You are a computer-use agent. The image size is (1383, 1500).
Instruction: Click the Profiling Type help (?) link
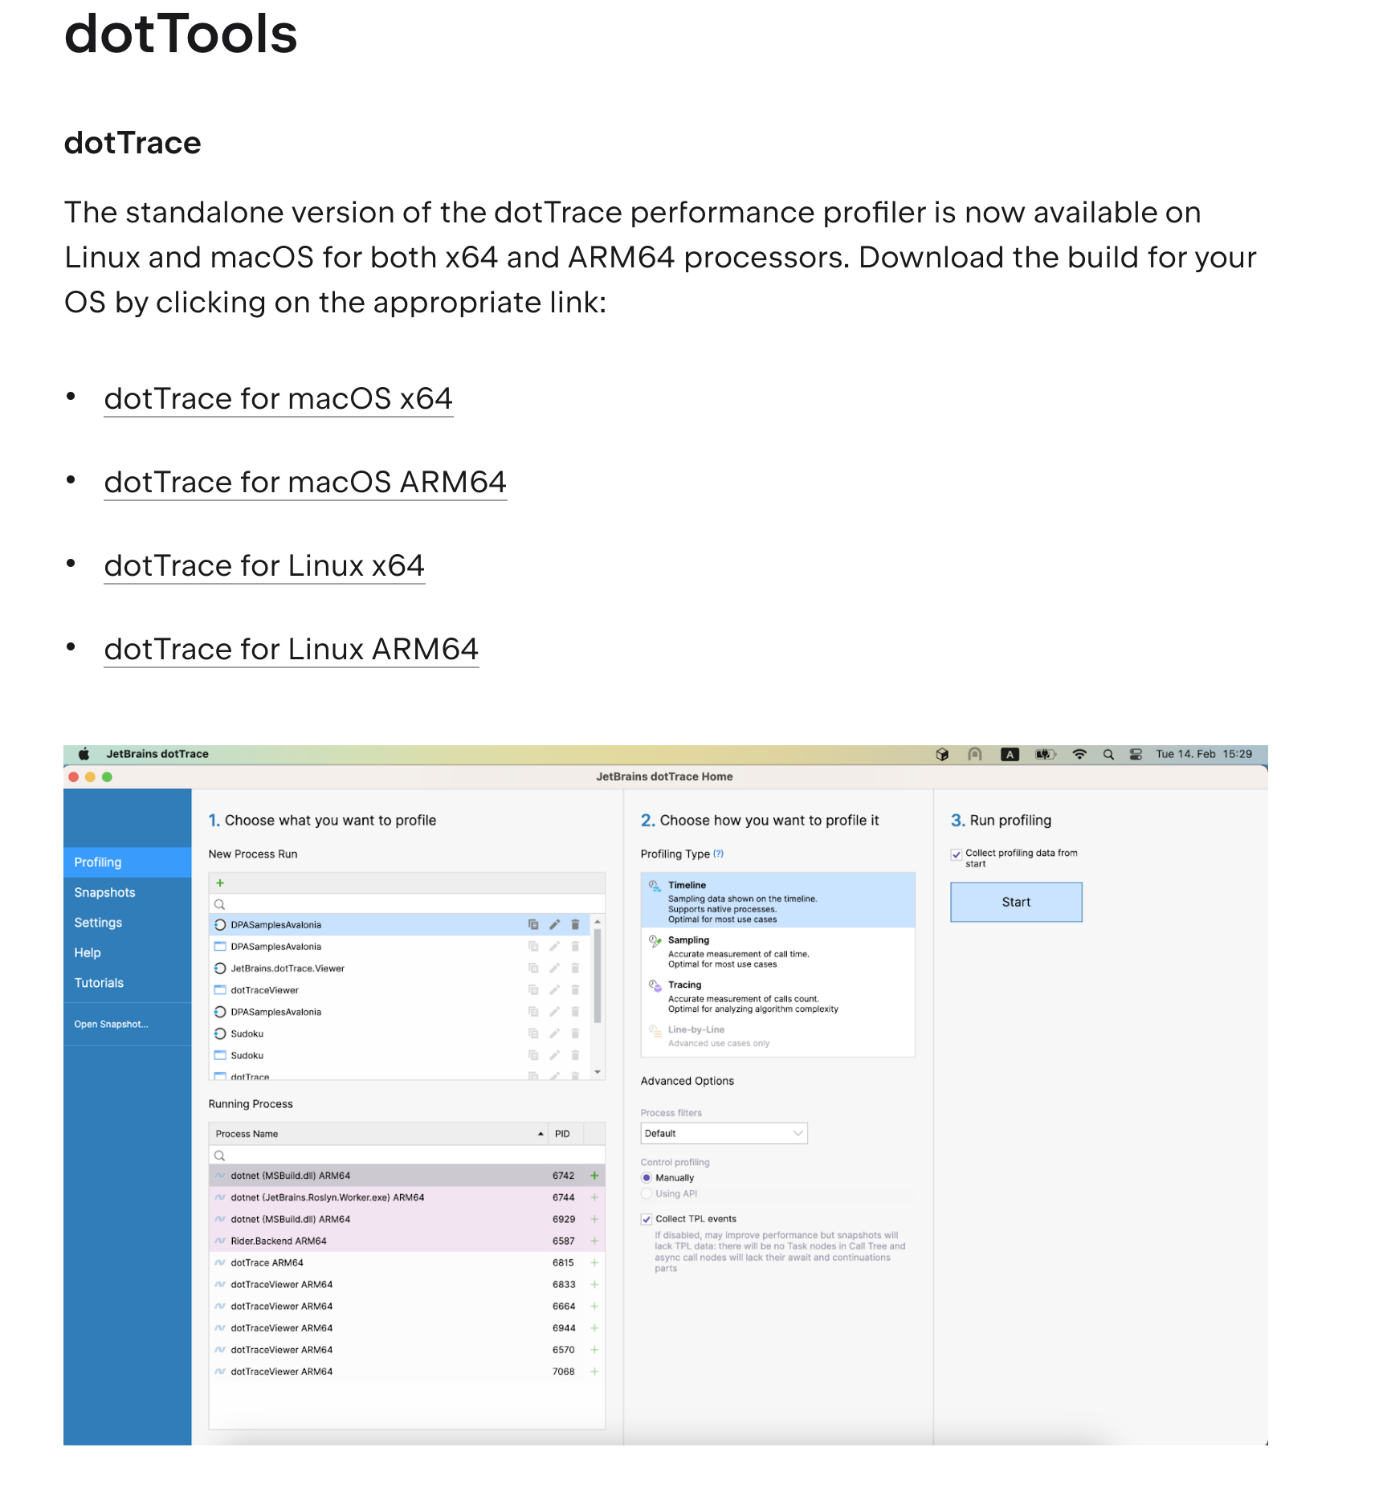click(718, 854)
